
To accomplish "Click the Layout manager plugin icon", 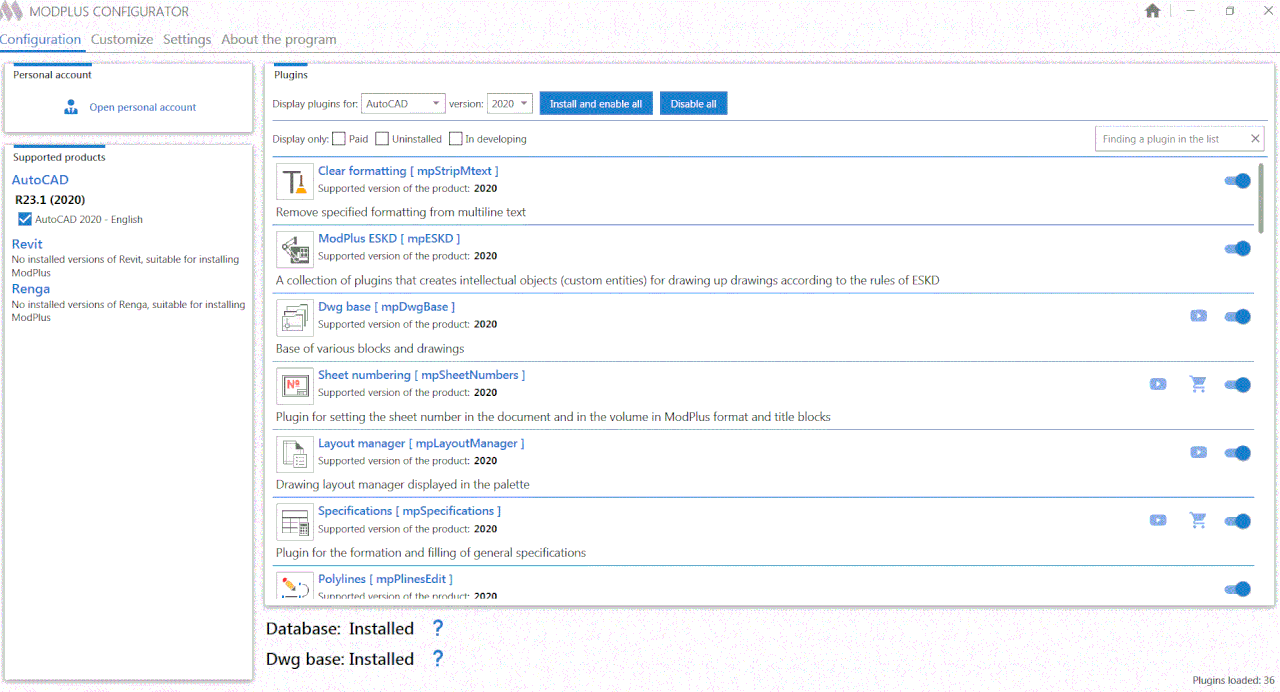I will pos(295,453).
